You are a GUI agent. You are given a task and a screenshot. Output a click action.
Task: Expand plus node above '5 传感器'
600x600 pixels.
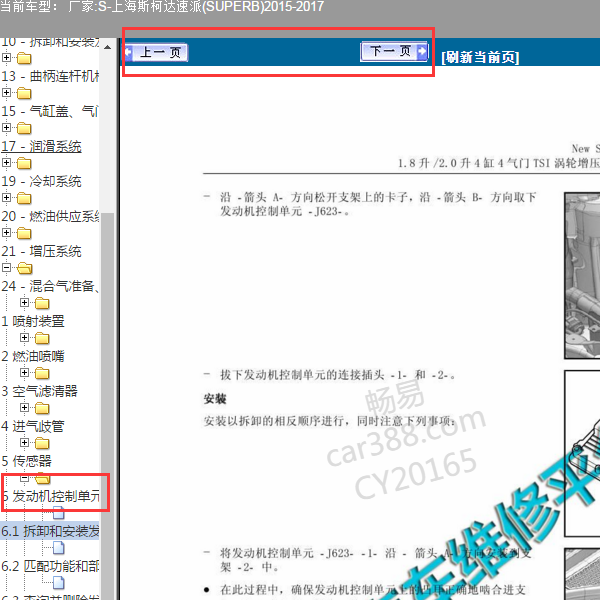pyautogui.click(x=24, y=442)
